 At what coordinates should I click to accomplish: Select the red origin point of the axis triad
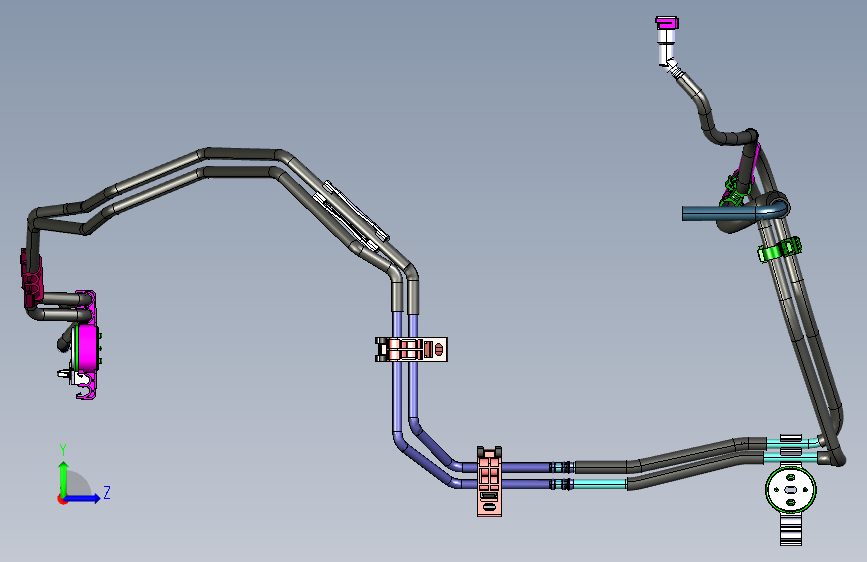[62, 499]
